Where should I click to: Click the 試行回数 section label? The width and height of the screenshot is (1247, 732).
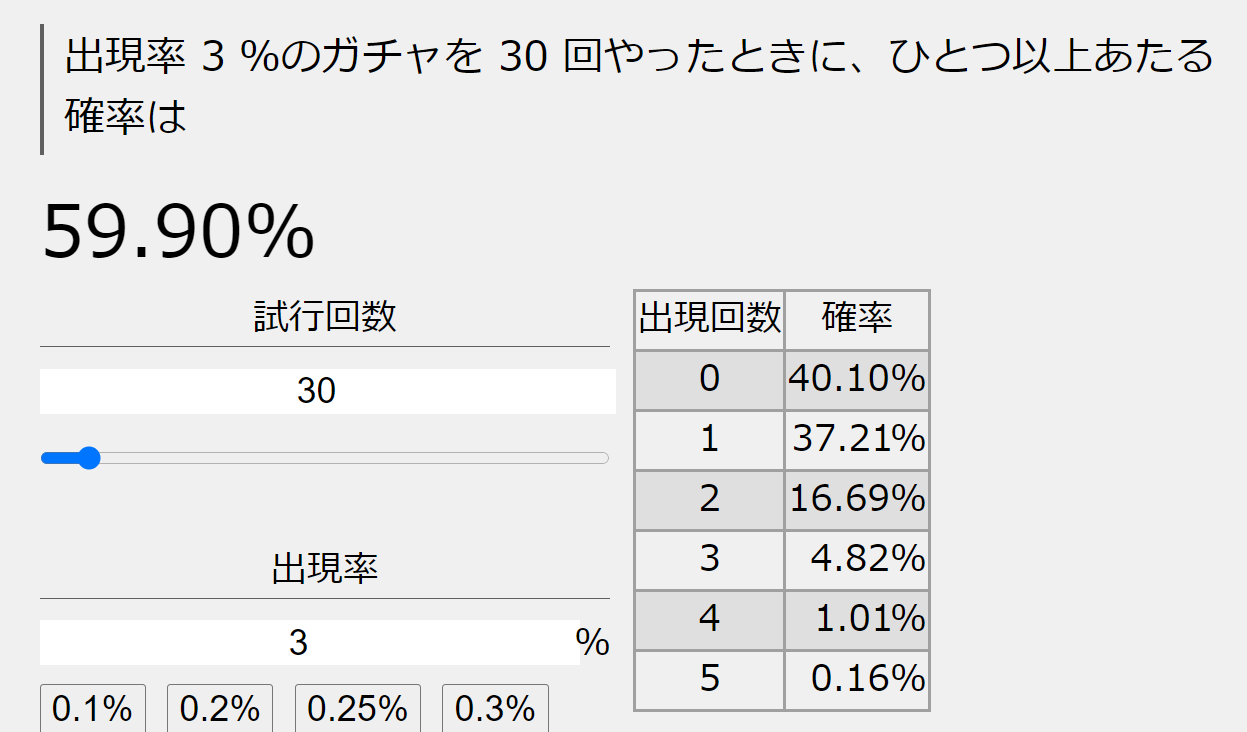click(x=325, y=317)
